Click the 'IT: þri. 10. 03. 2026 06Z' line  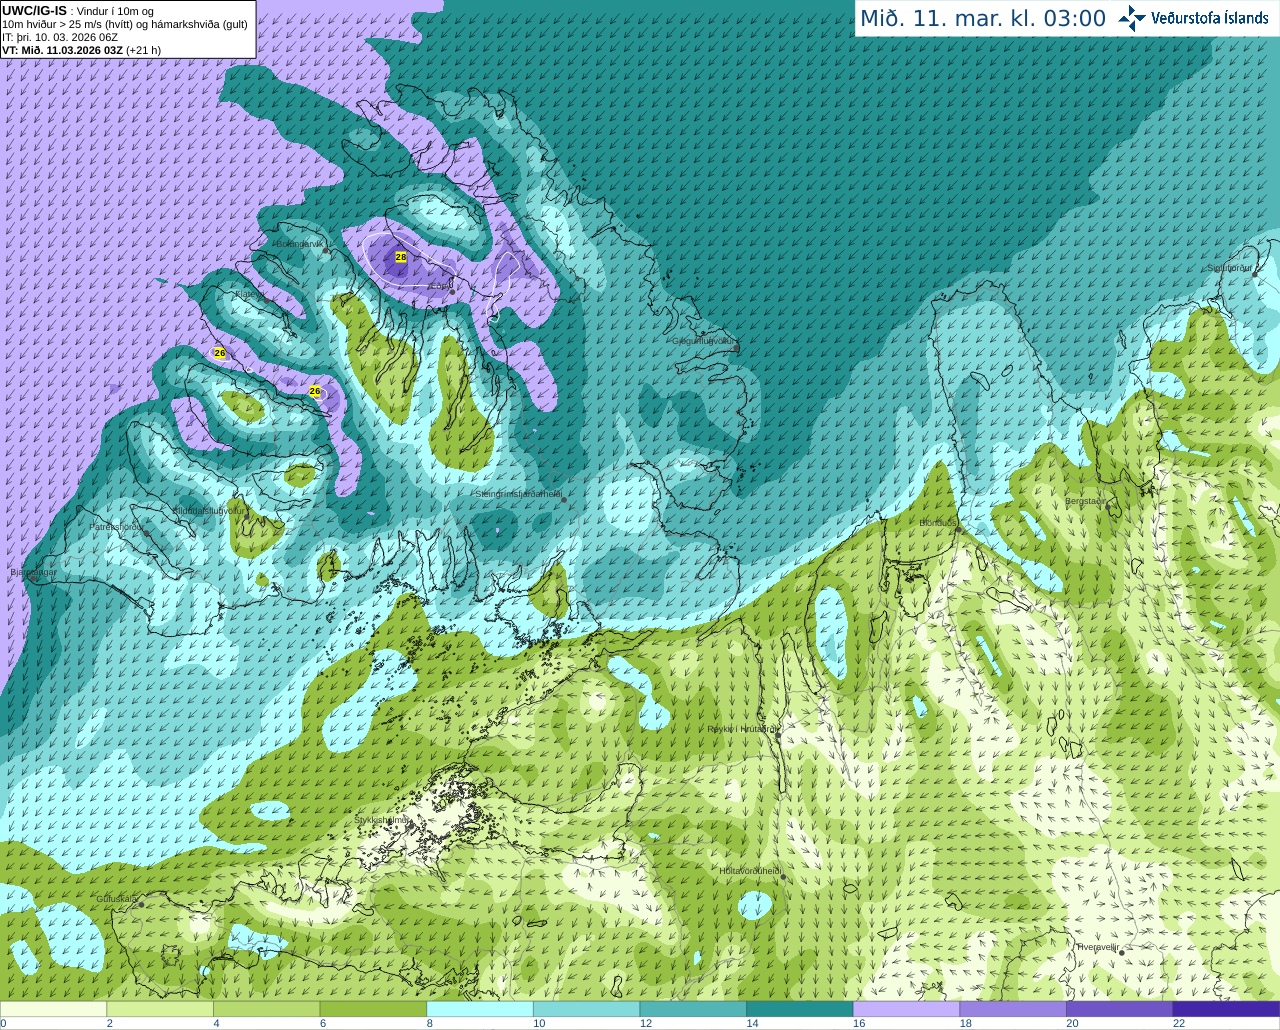60,37
